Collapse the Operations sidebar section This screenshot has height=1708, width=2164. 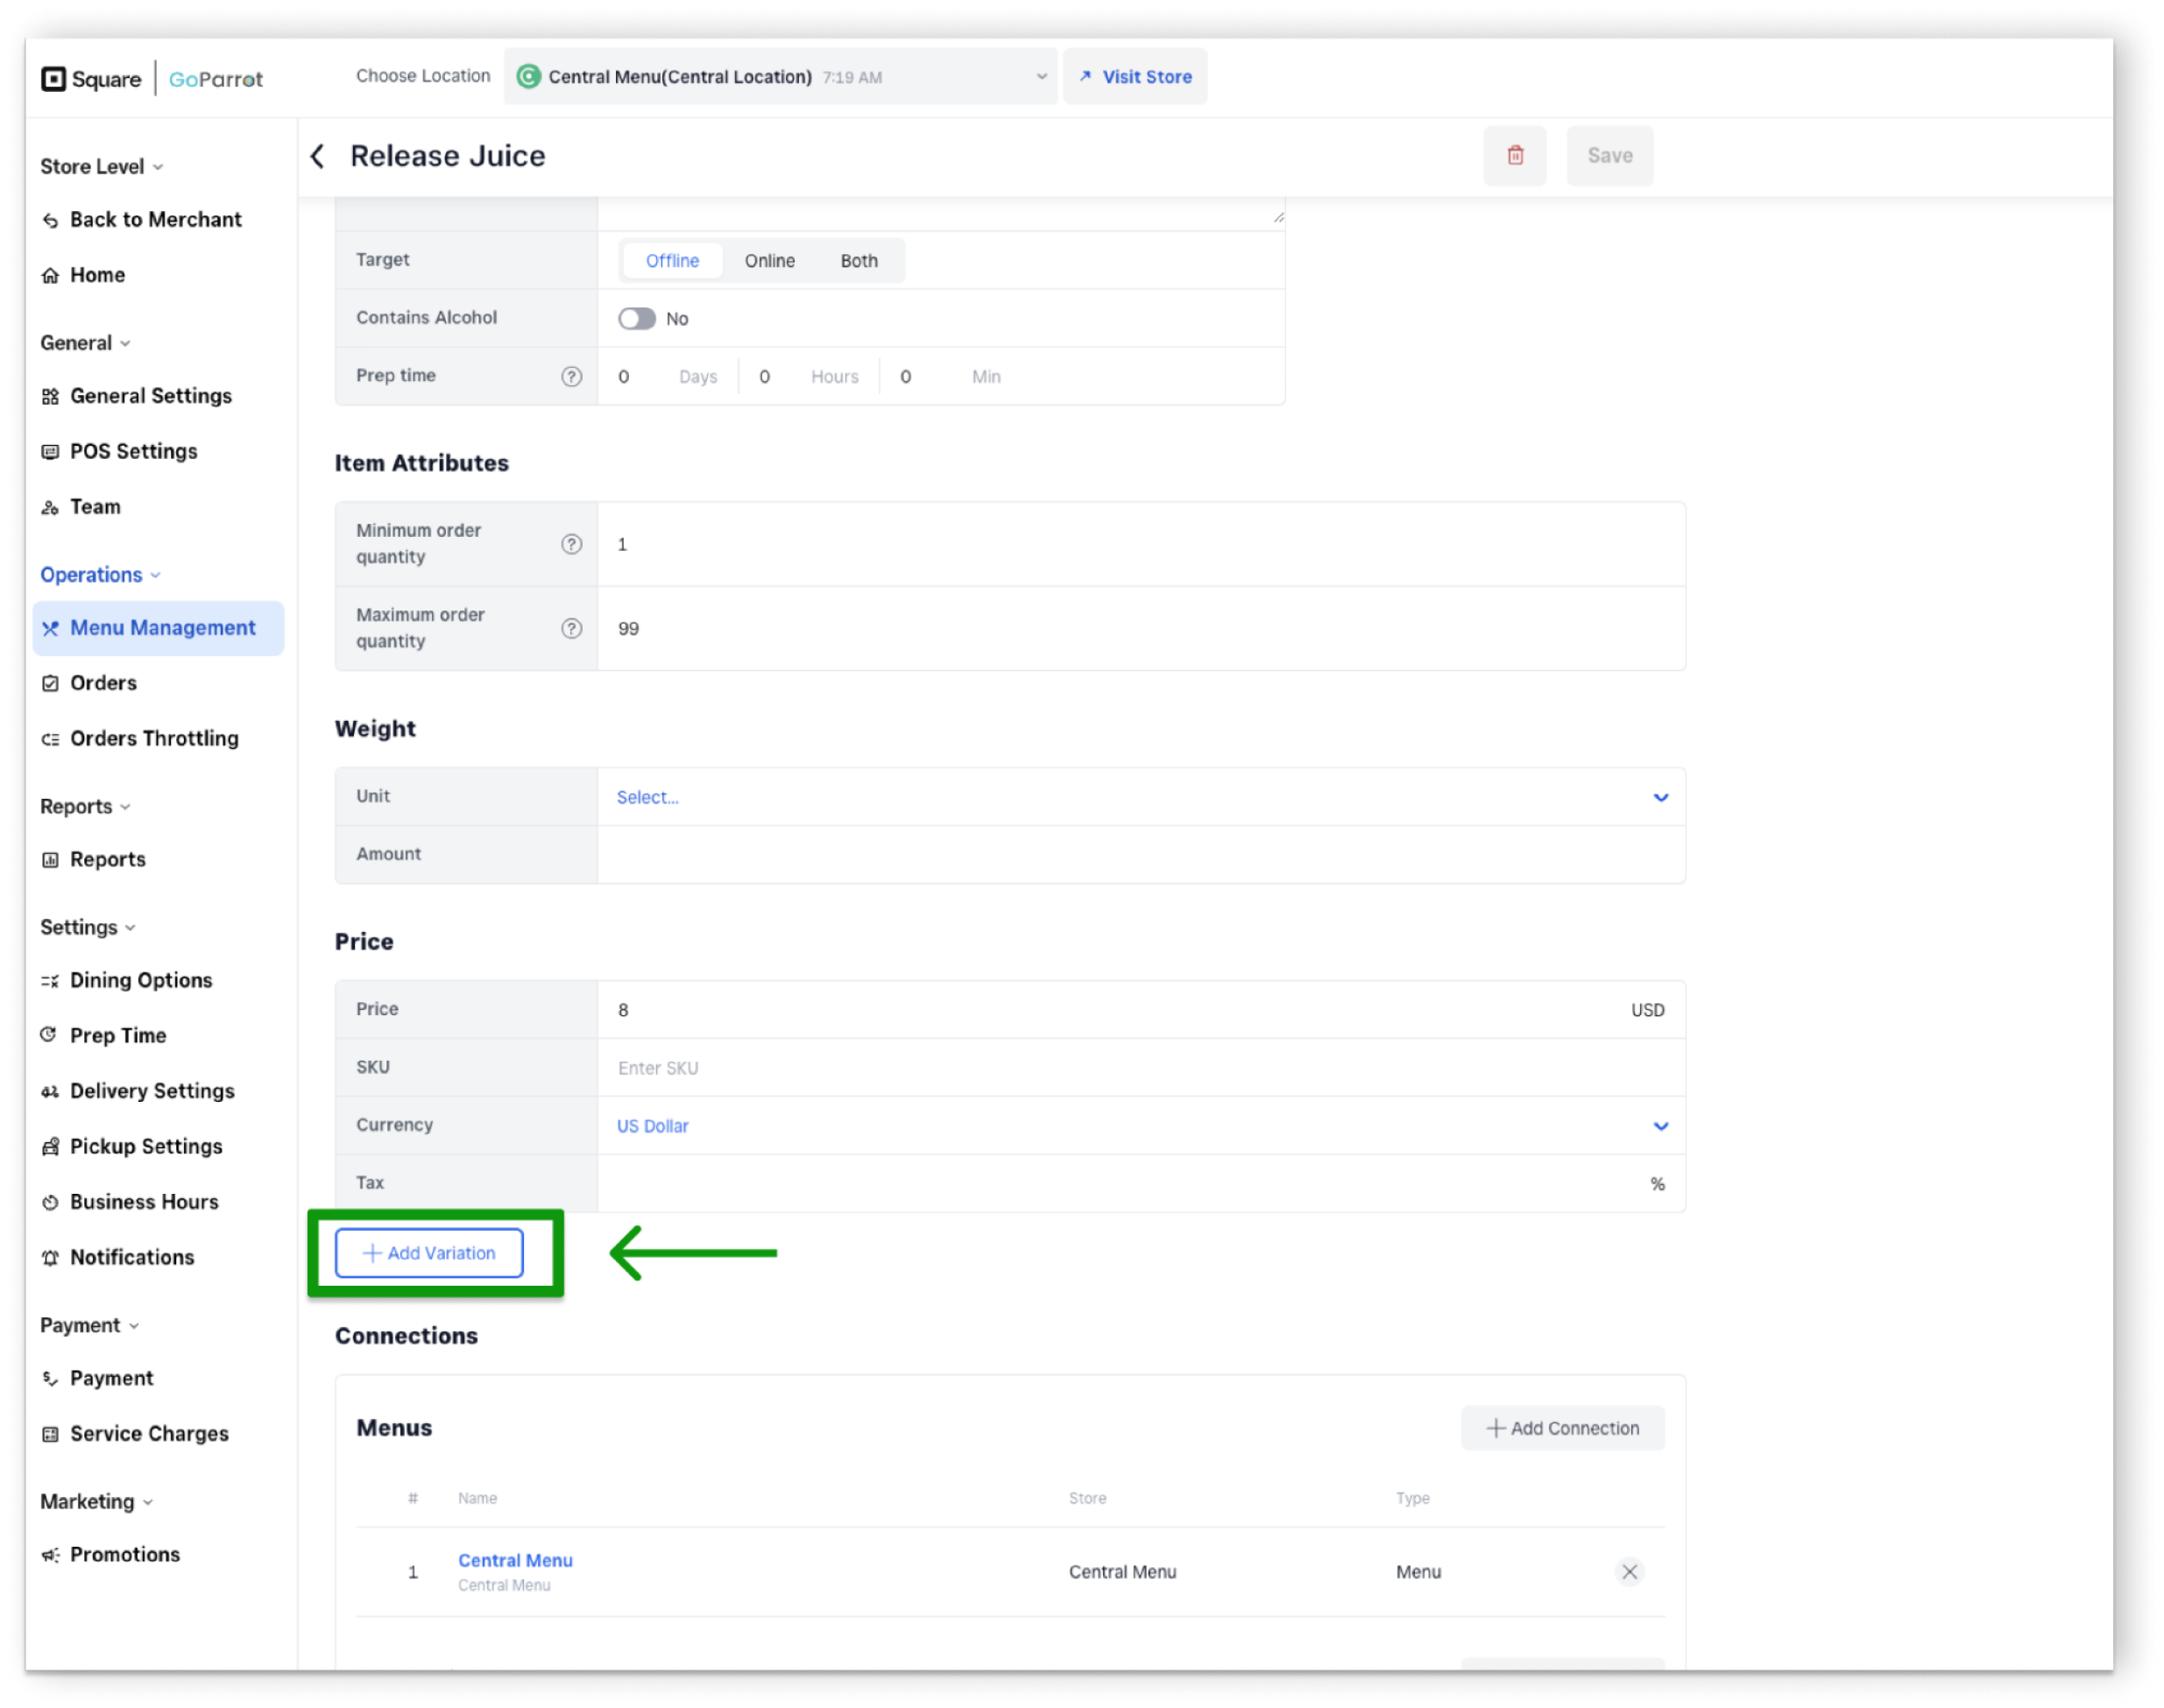[100, 575]
